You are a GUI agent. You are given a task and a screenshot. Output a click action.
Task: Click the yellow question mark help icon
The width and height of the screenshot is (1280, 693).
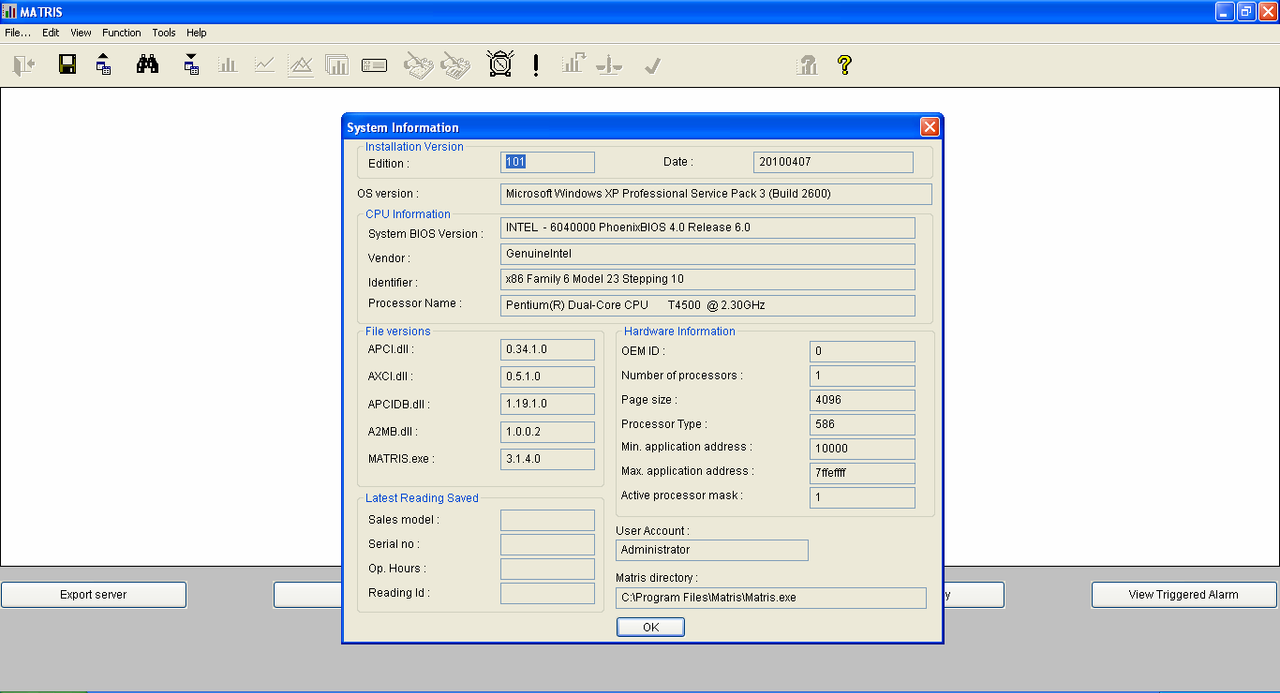[x=845, y=65]
